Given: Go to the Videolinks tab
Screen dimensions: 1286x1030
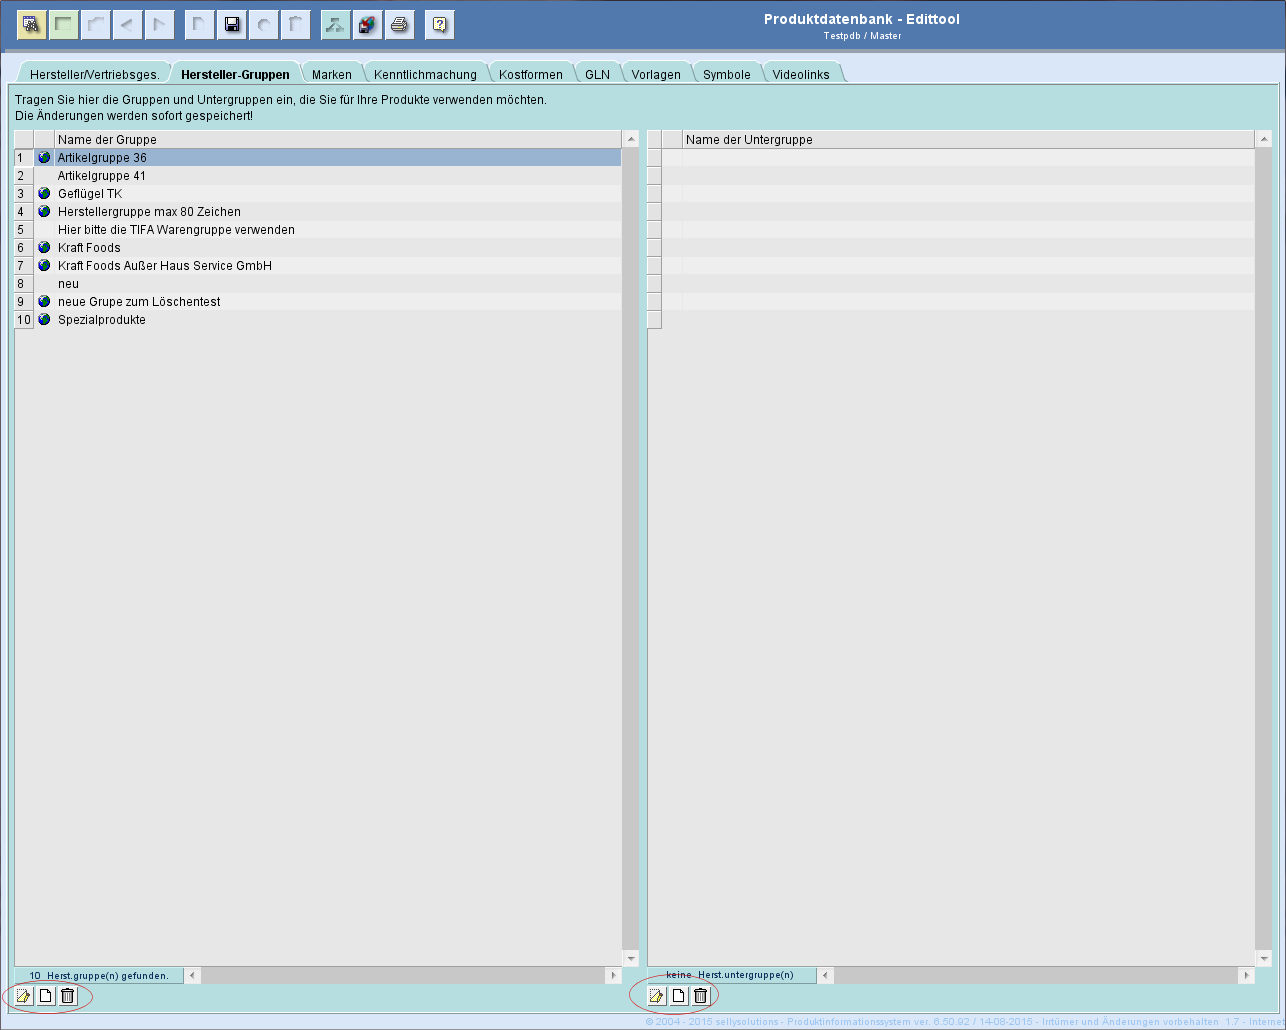Looking at the screenshot, I should point(800,75).
